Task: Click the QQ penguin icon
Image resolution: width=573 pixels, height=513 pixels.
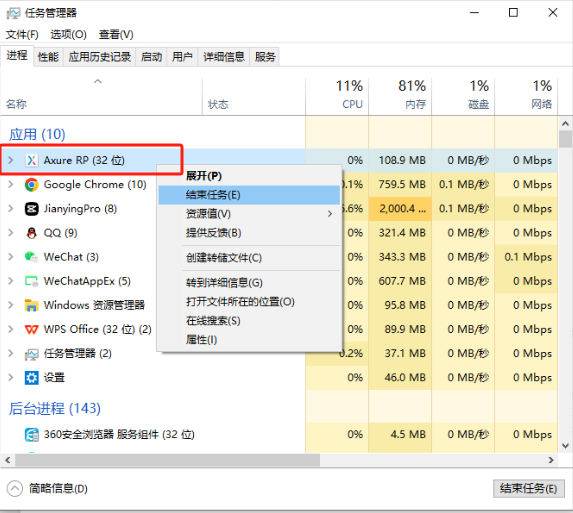Action: 32,233
